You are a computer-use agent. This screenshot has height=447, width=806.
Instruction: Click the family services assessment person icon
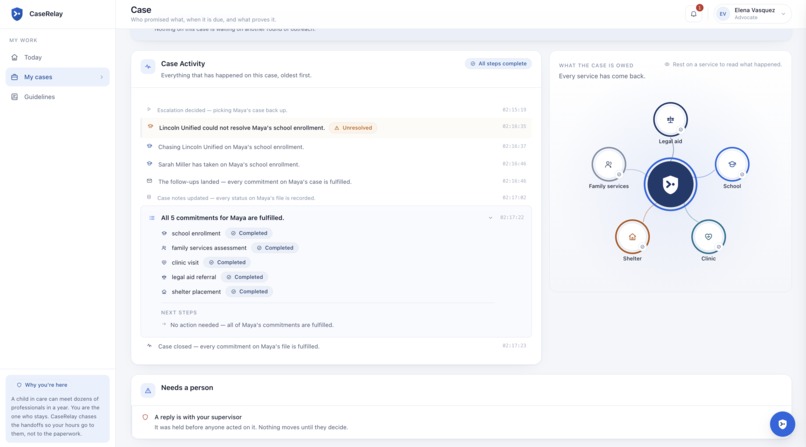point(164,248)
